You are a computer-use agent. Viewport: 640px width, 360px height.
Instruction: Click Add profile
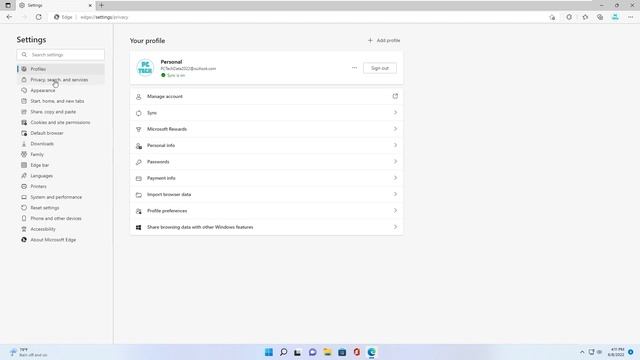point(384,40)
